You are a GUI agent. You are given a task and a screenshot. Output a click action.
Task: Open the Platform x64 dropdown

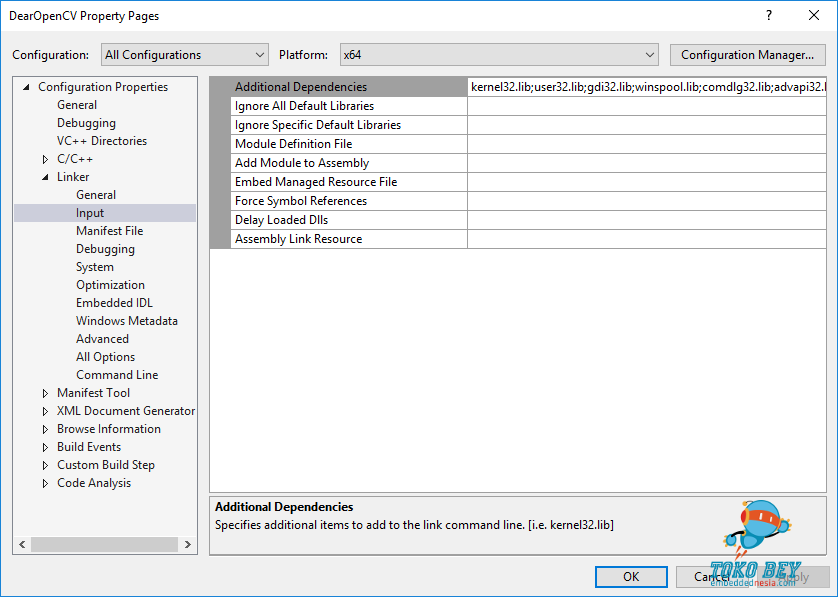coord(499,55)
